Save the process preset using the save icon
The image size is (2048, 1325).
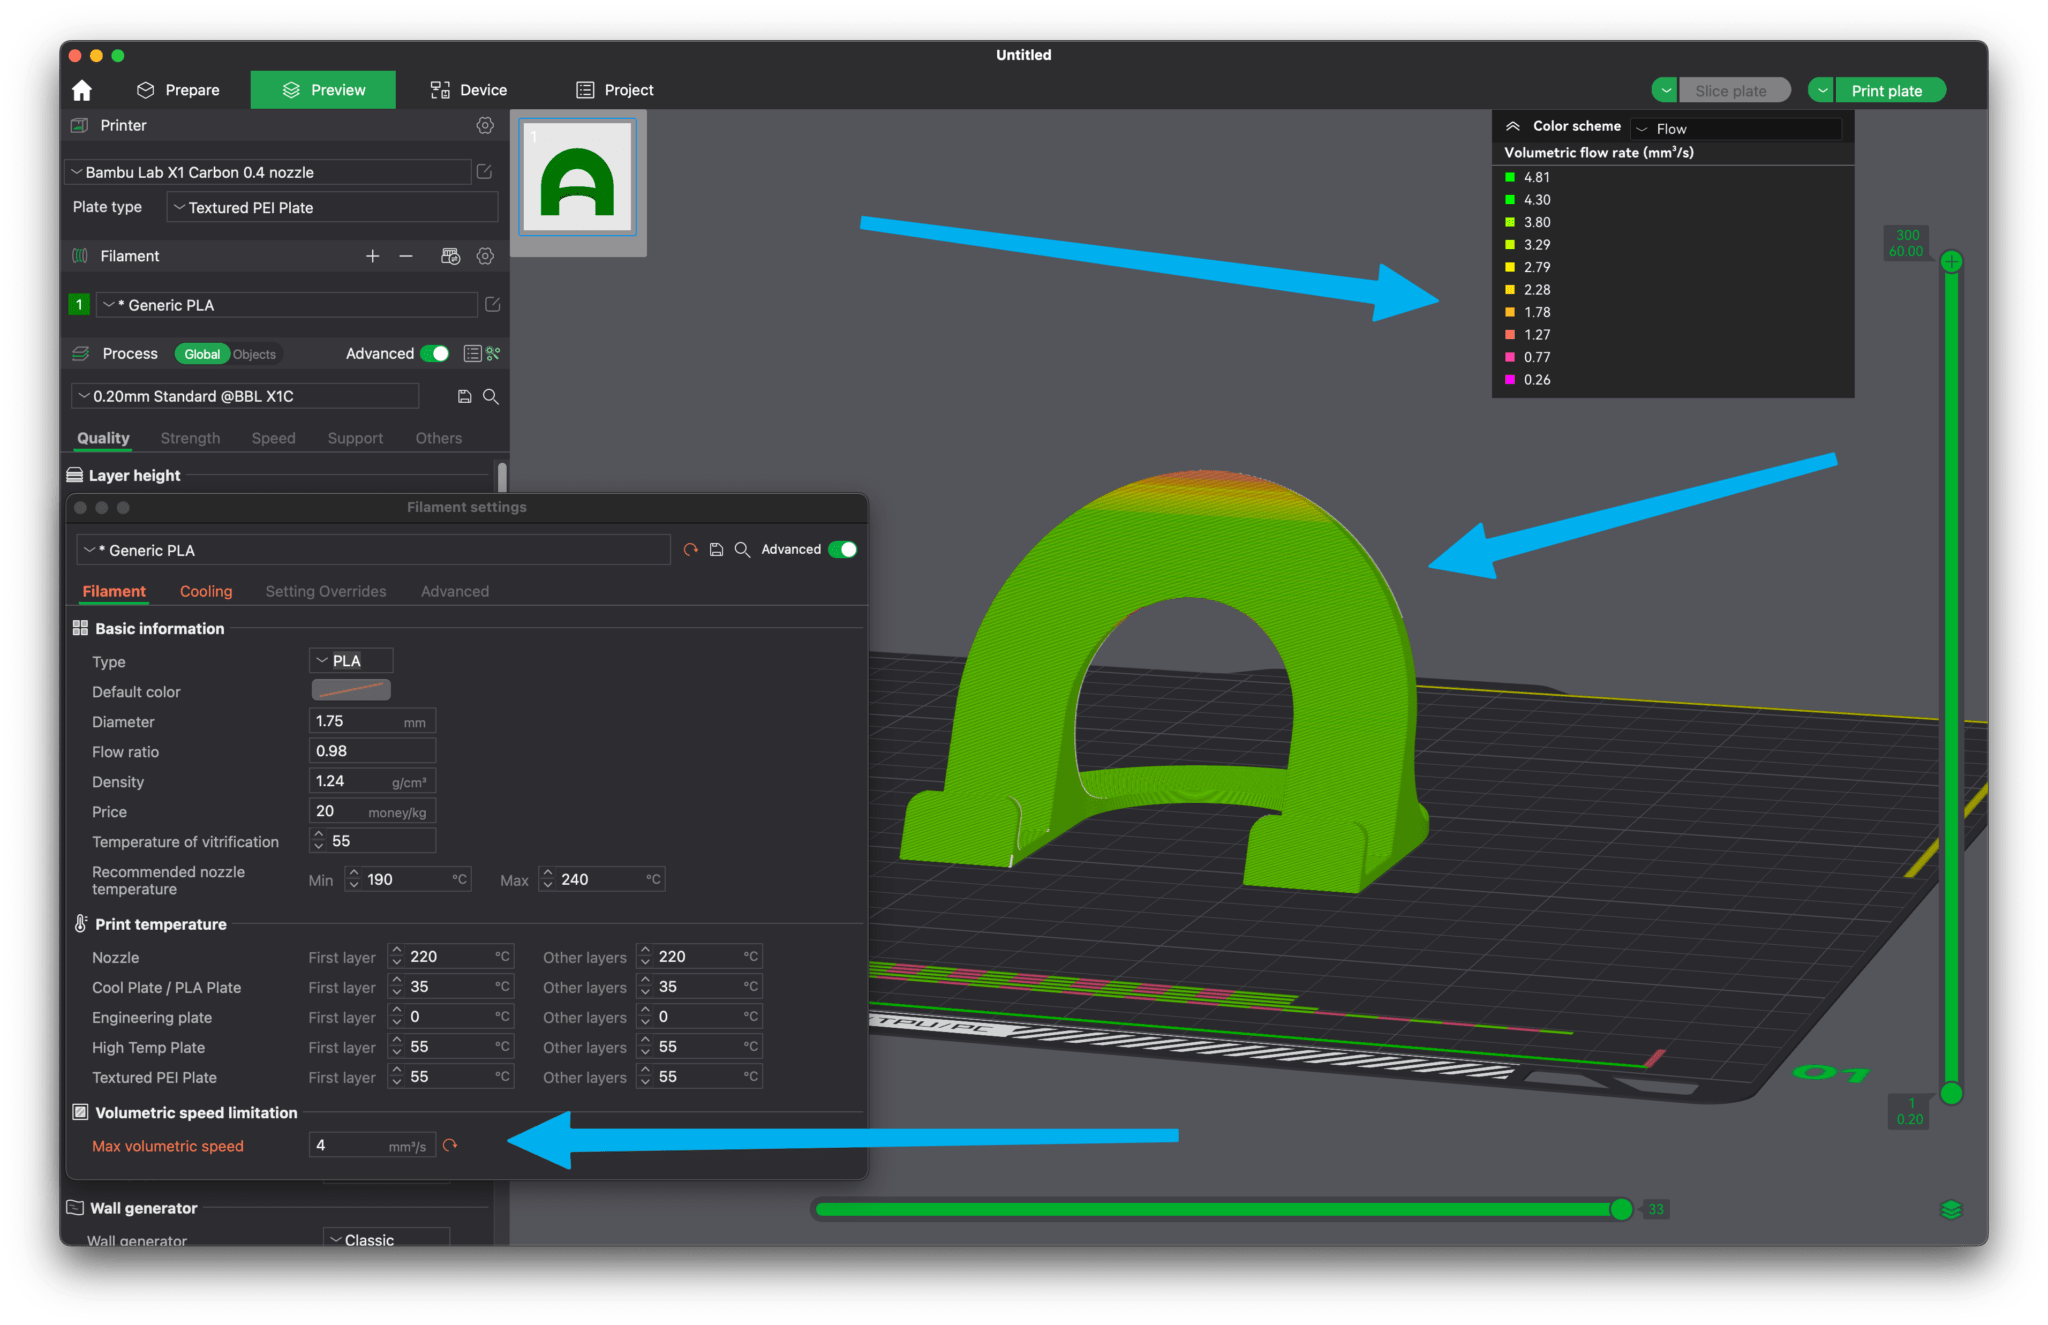pos(464,396)
